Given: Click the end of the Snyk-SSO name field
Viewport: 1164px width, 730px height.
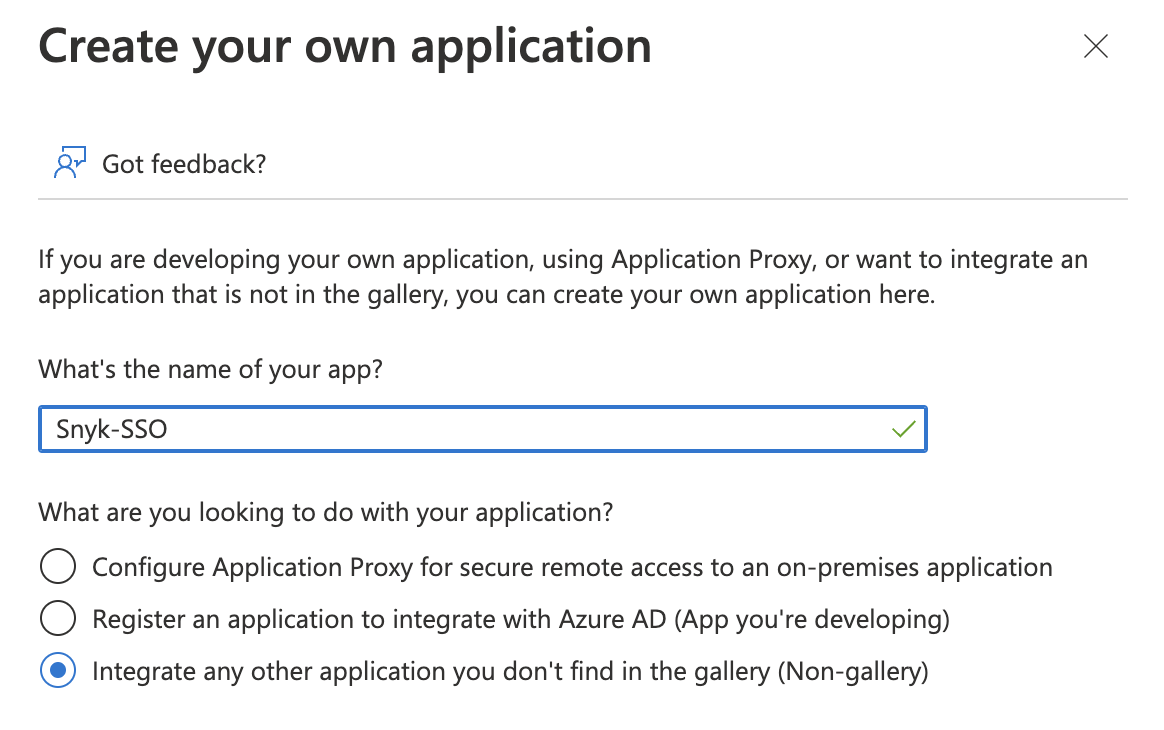Looking at the screenshot, I should tap(850, 428).
